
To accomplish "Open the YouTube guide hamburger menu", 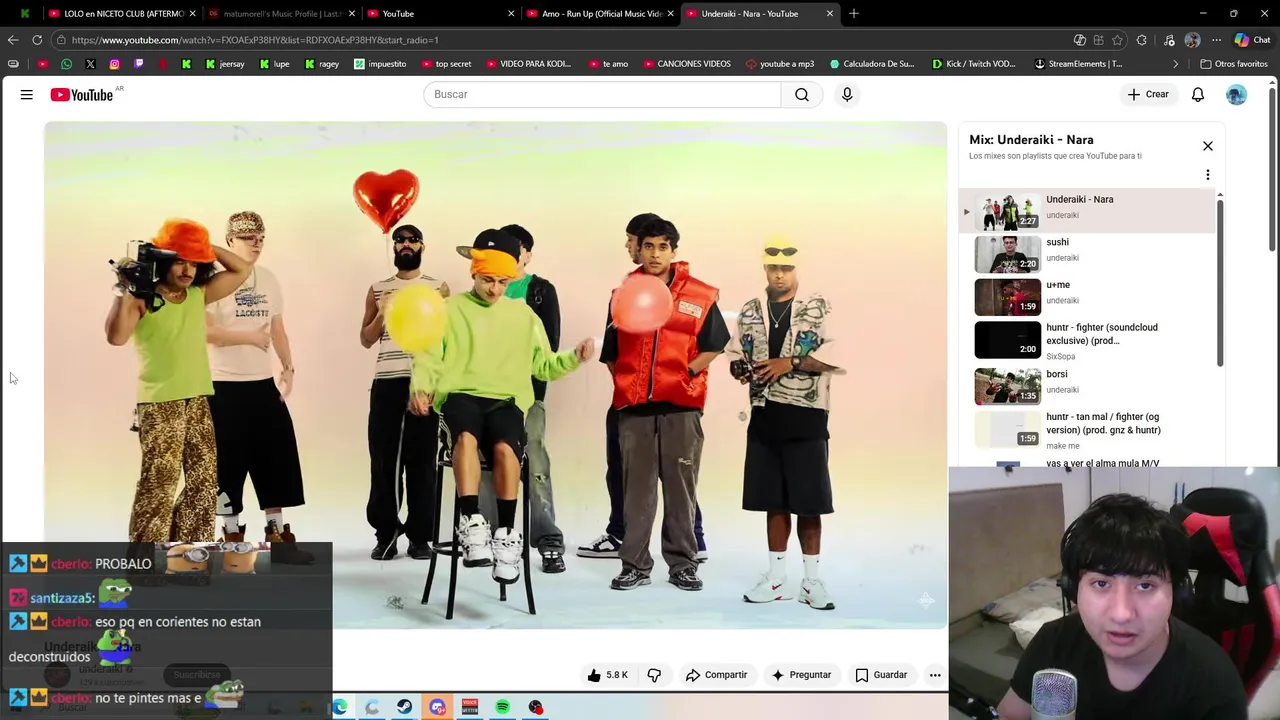I will (x=27, y=94).
